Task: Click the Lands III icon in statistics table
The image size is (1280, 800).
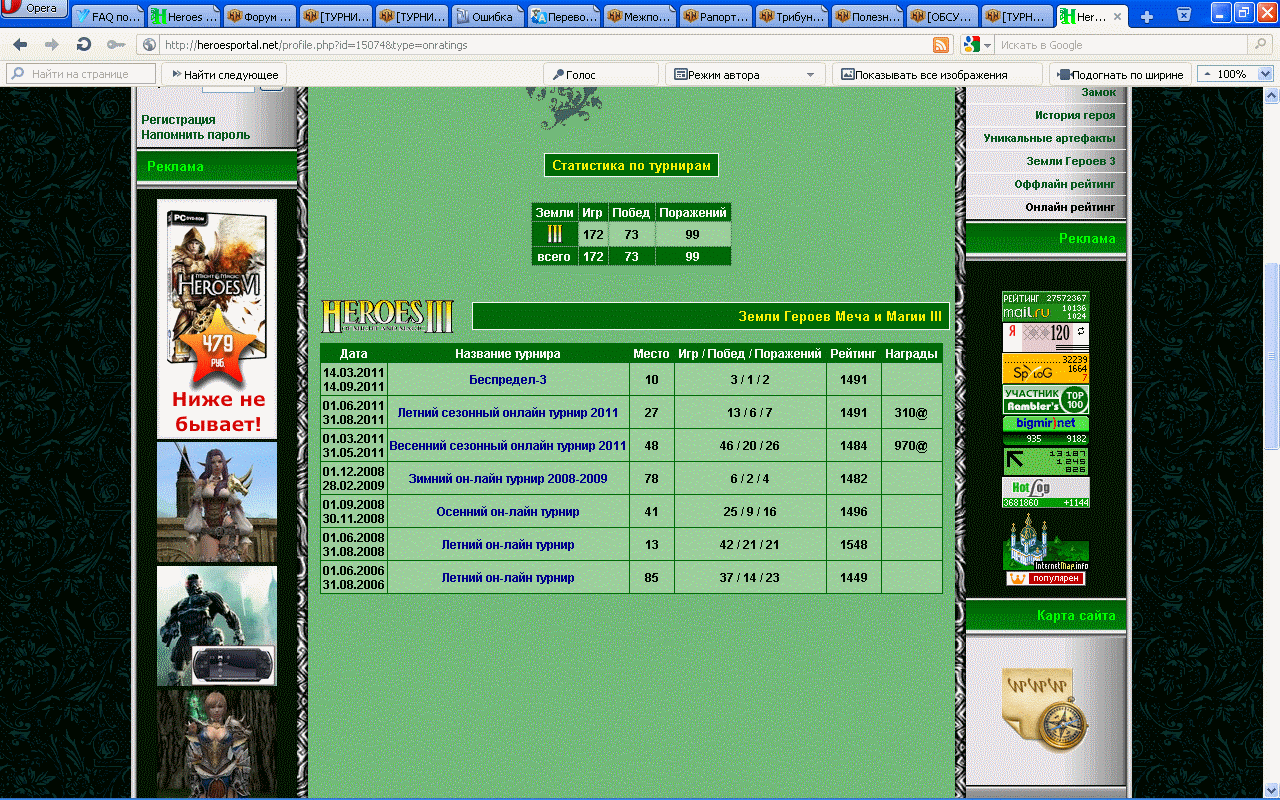Action: [x=554, y=234]
